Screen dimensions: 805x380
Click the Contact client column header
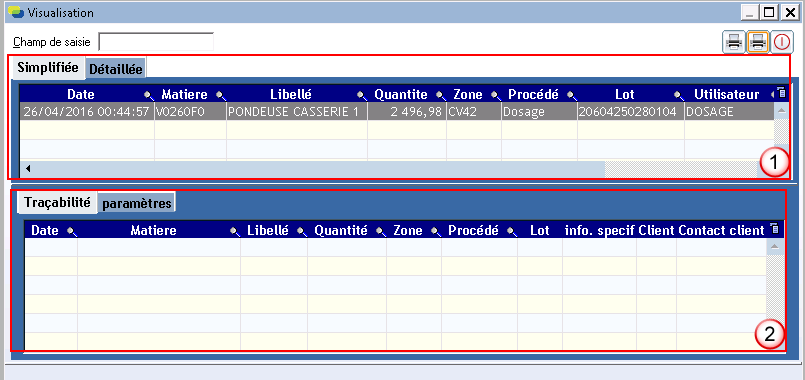pyautogui.click(x=721, y=231)
